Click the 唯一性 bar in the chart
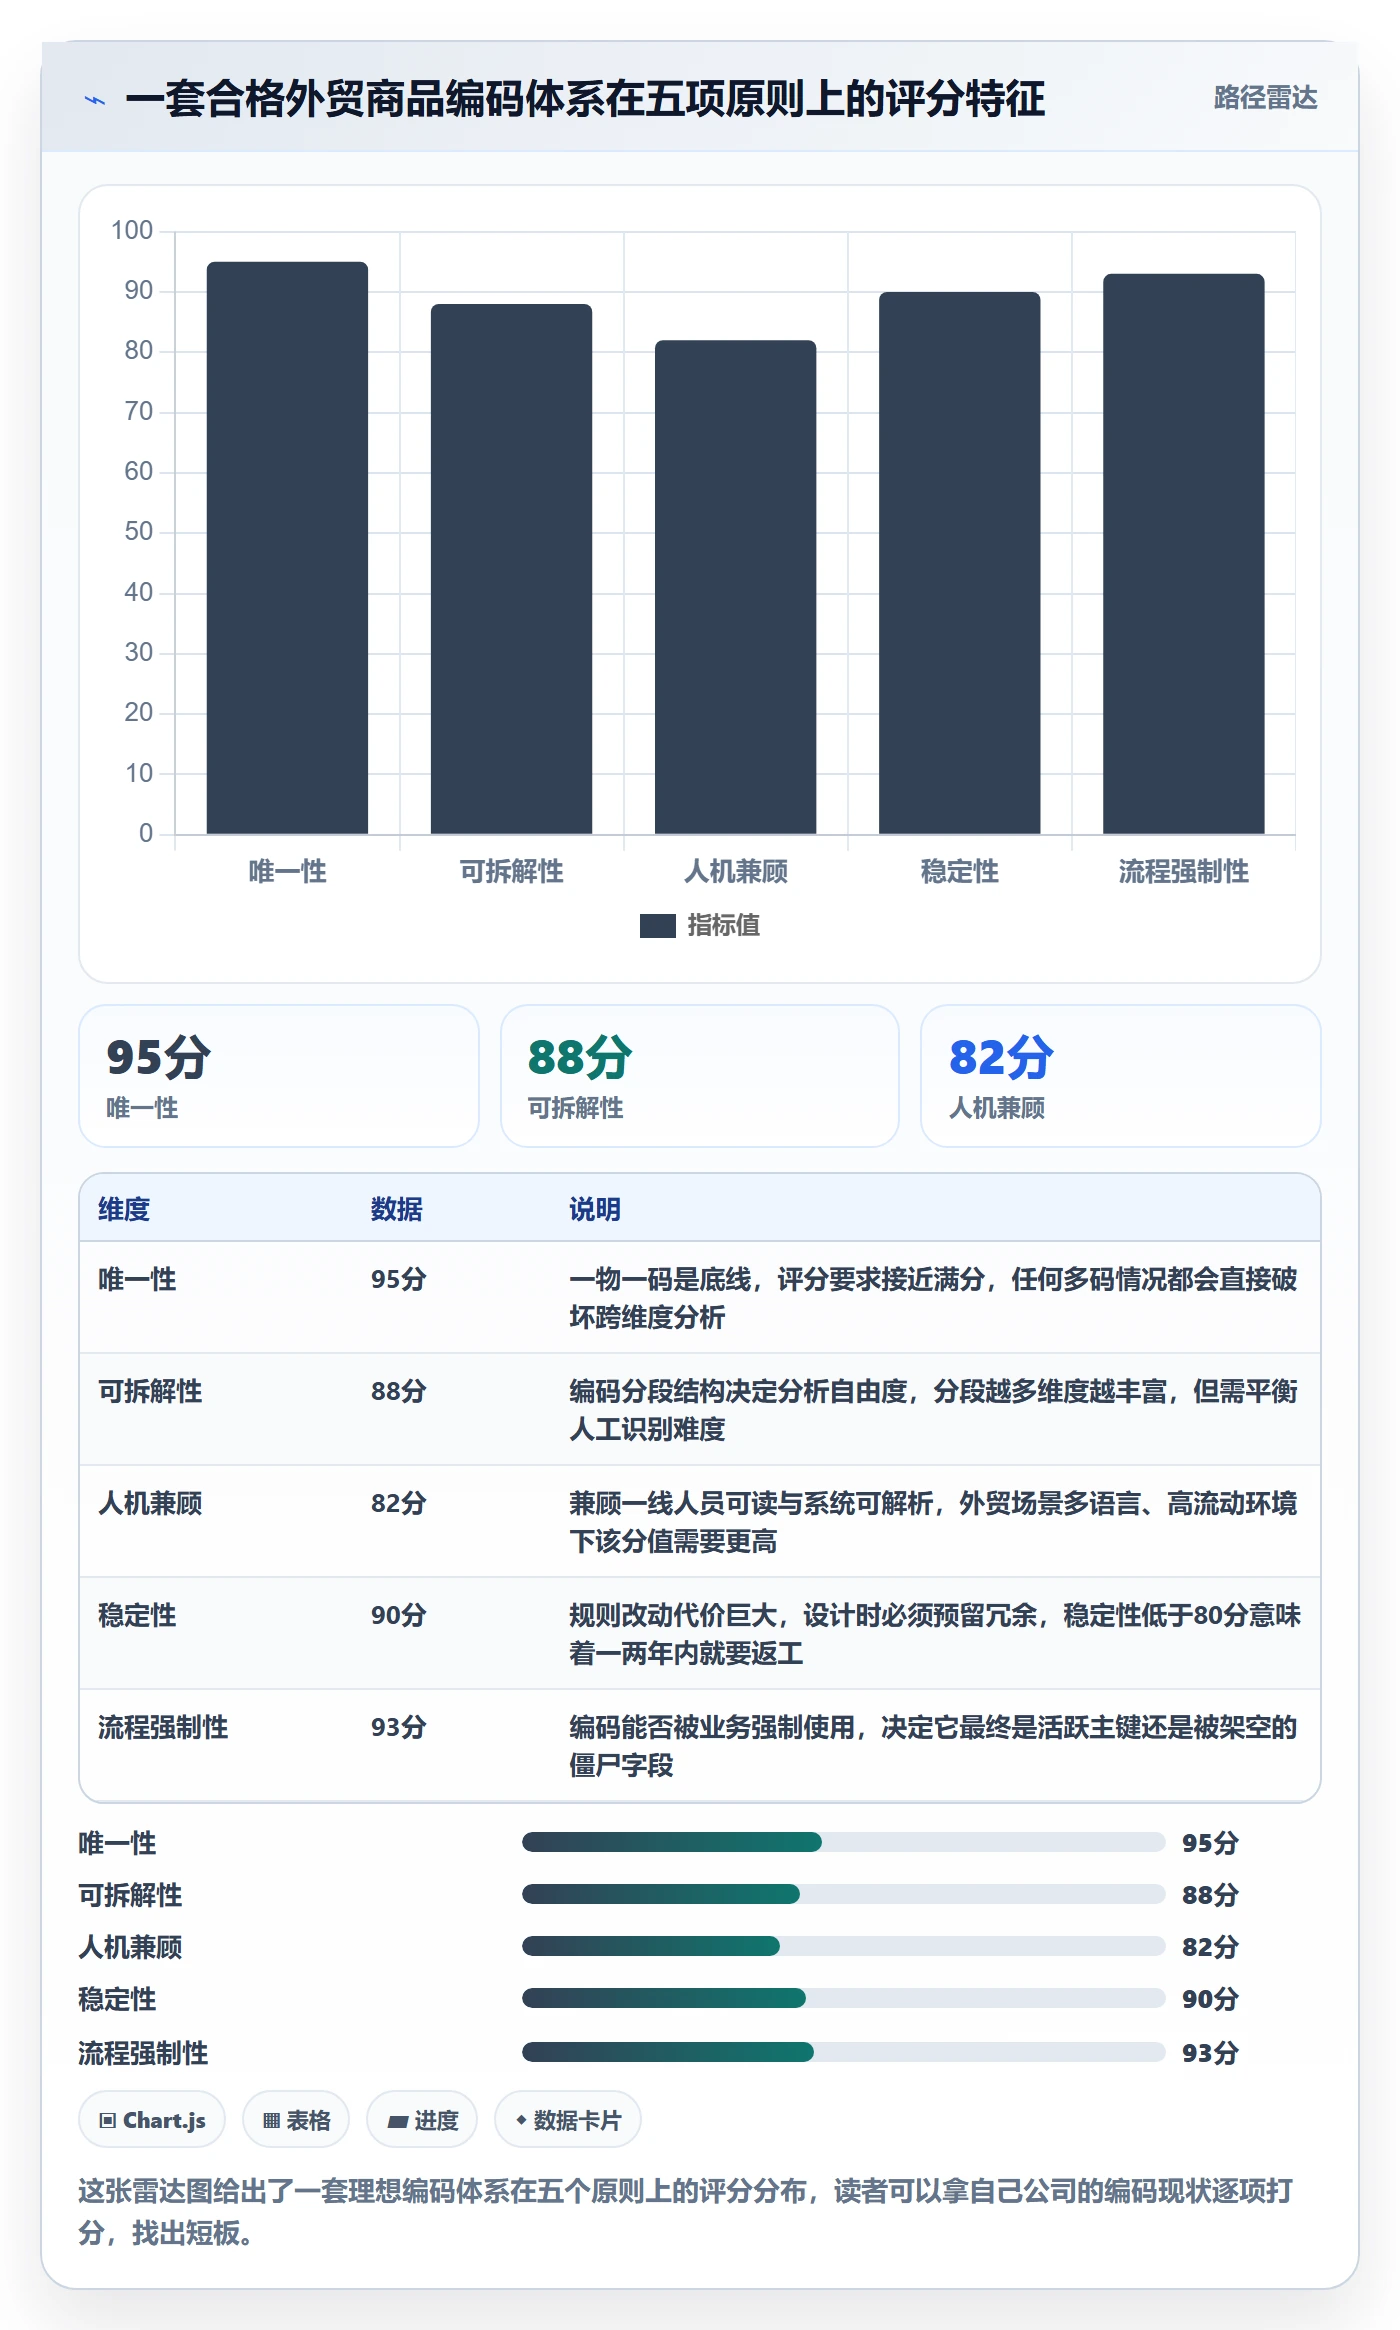This screenshot has width=1400, height=2330. tap(287, 548)
